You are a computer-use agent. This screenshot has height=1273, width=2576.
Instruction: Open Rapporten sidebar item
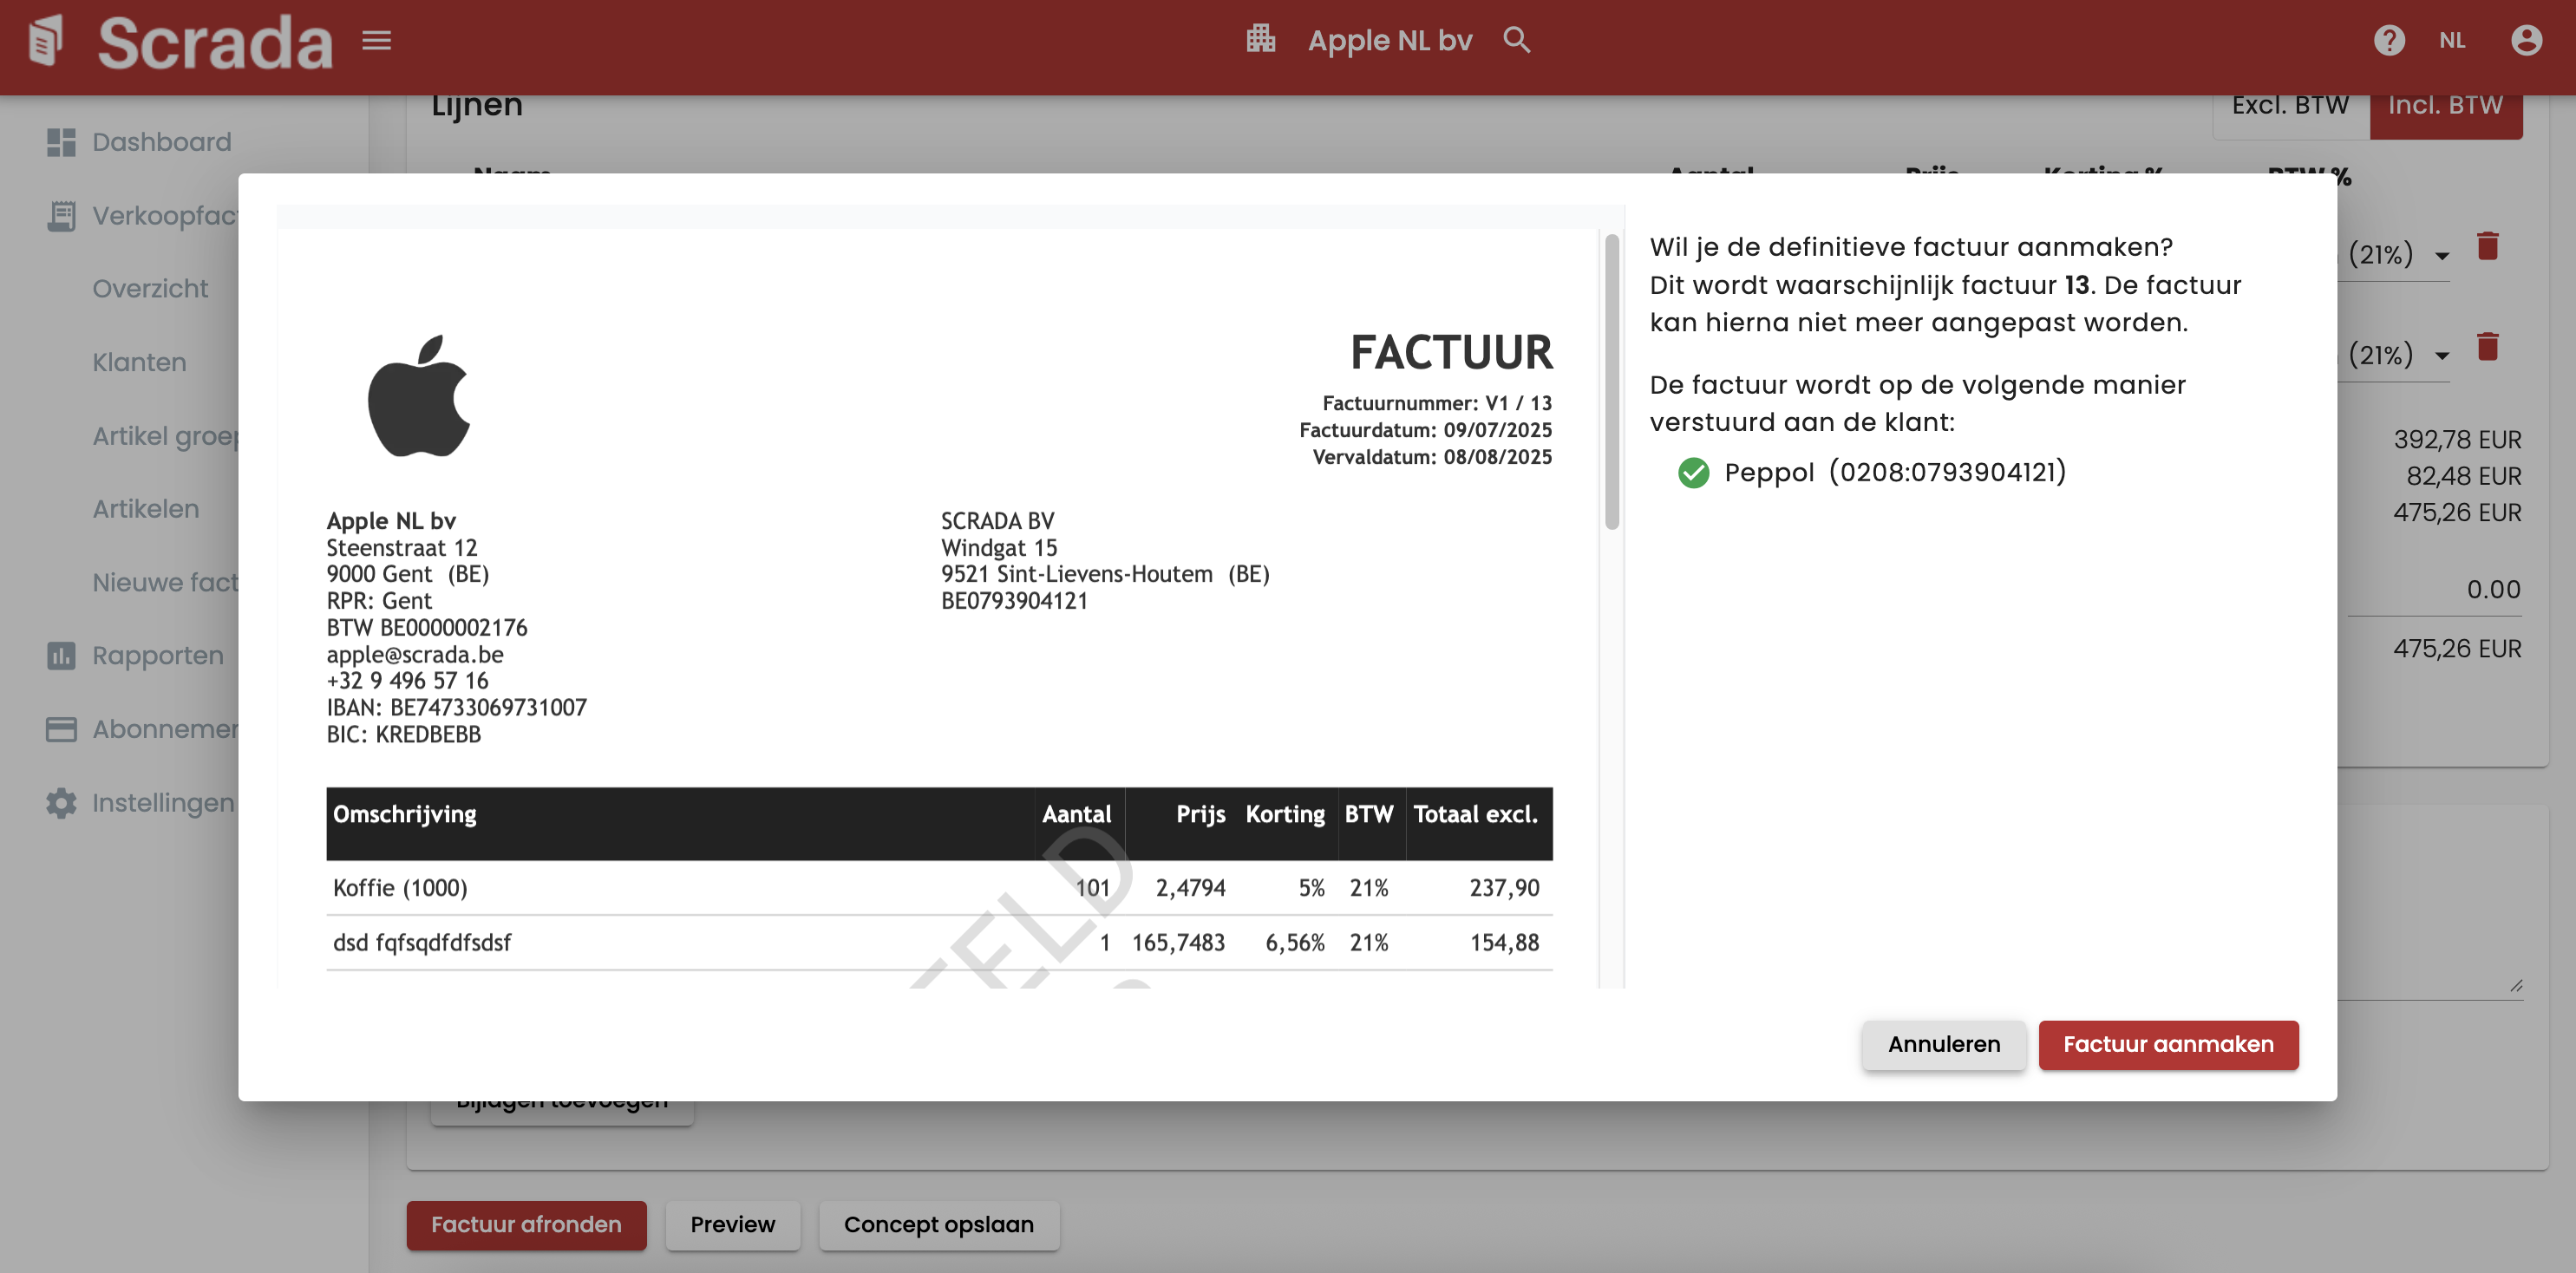pos(157,656)
